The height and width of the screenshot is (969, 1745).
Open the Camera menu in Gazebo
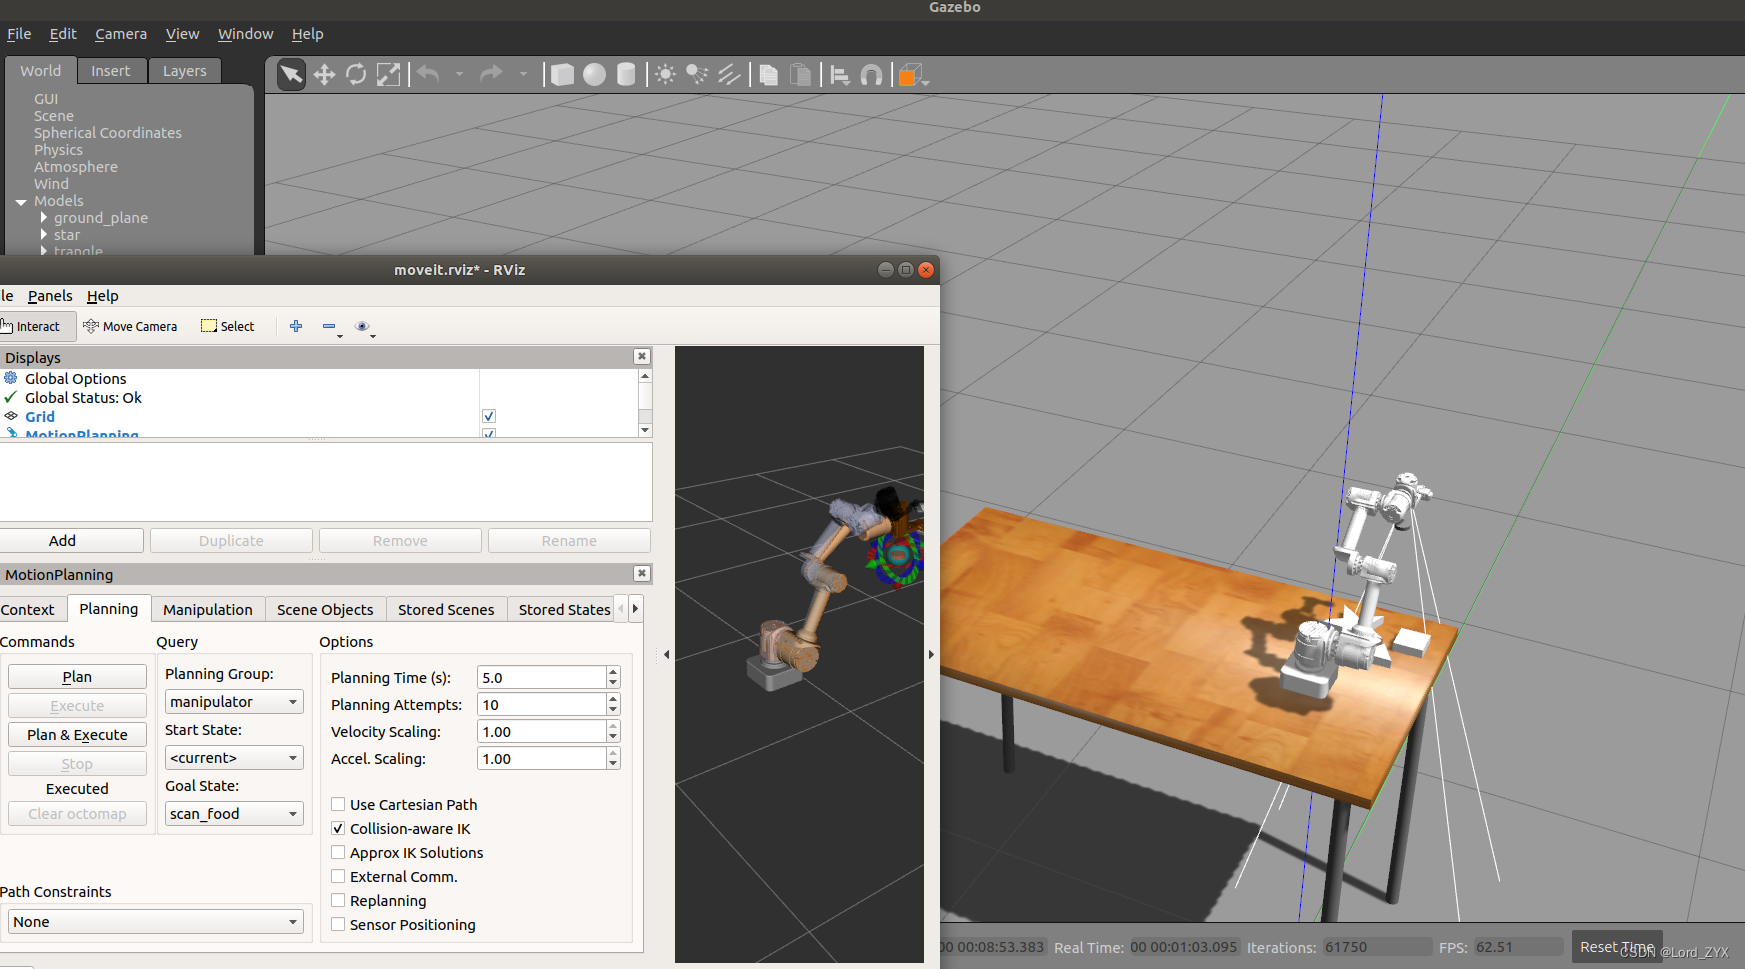121,34
